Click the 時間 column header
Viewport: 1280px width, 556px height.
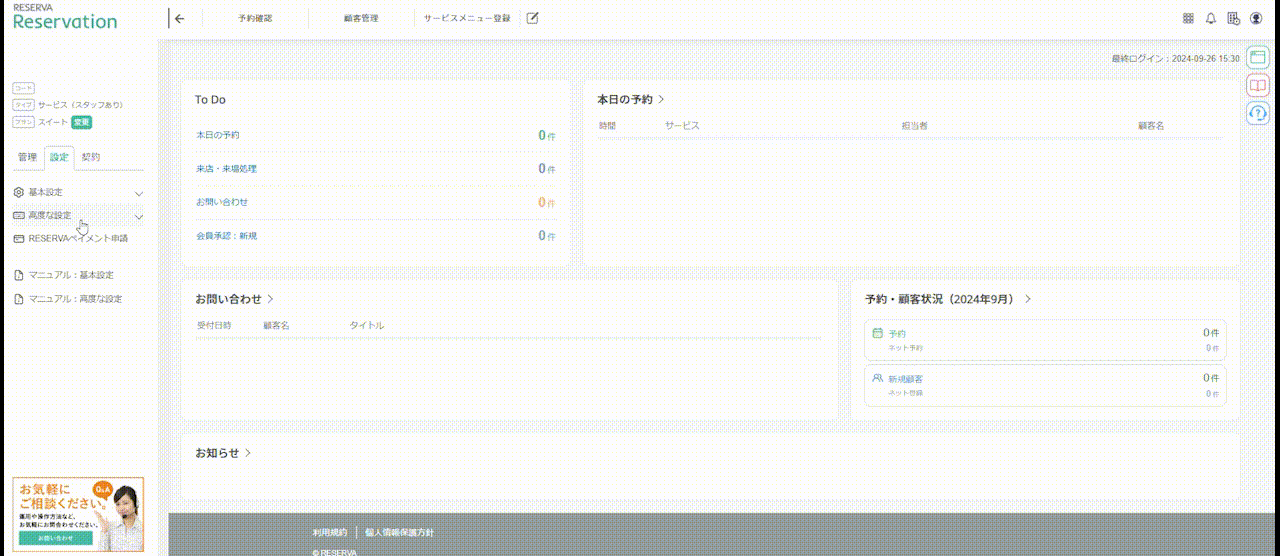(608, 126)
